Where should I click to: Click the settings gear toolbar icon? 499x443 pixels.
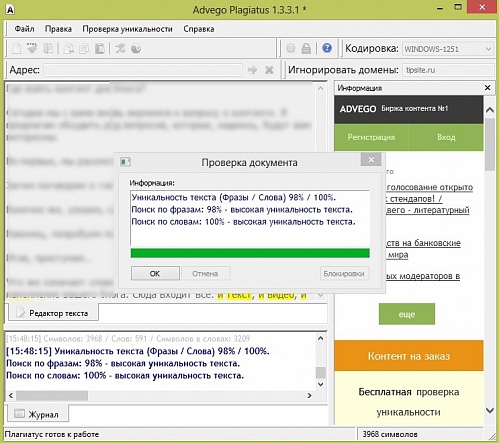click(291, 48)
